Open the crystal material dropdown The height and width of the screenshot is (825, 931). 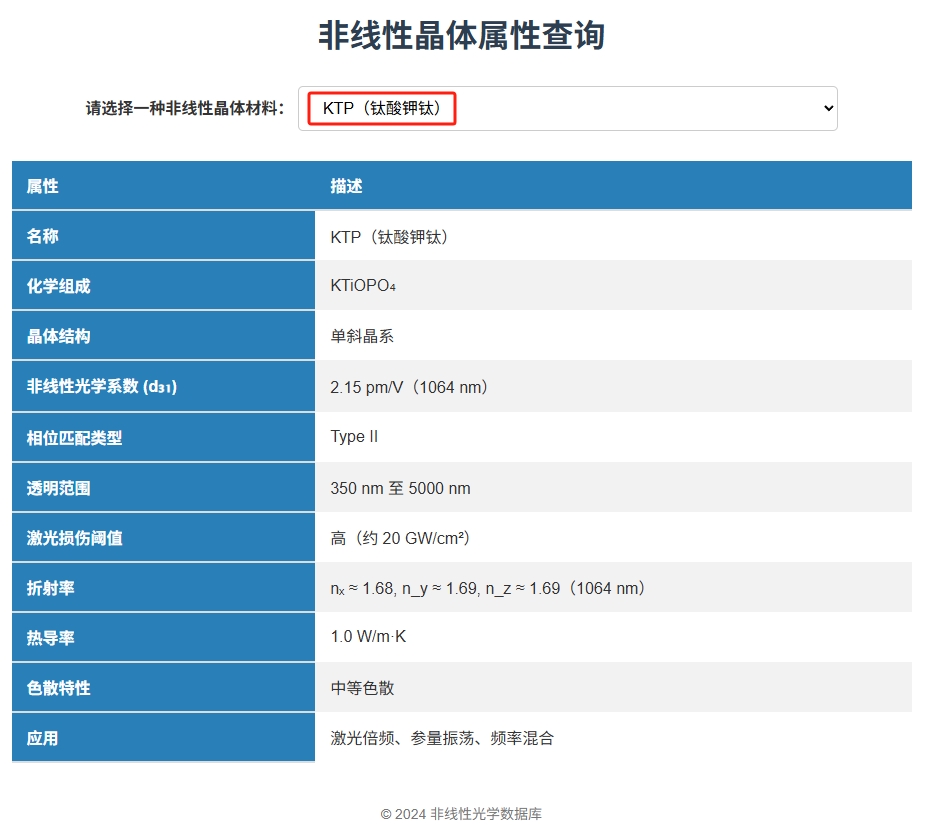point(566,108)
